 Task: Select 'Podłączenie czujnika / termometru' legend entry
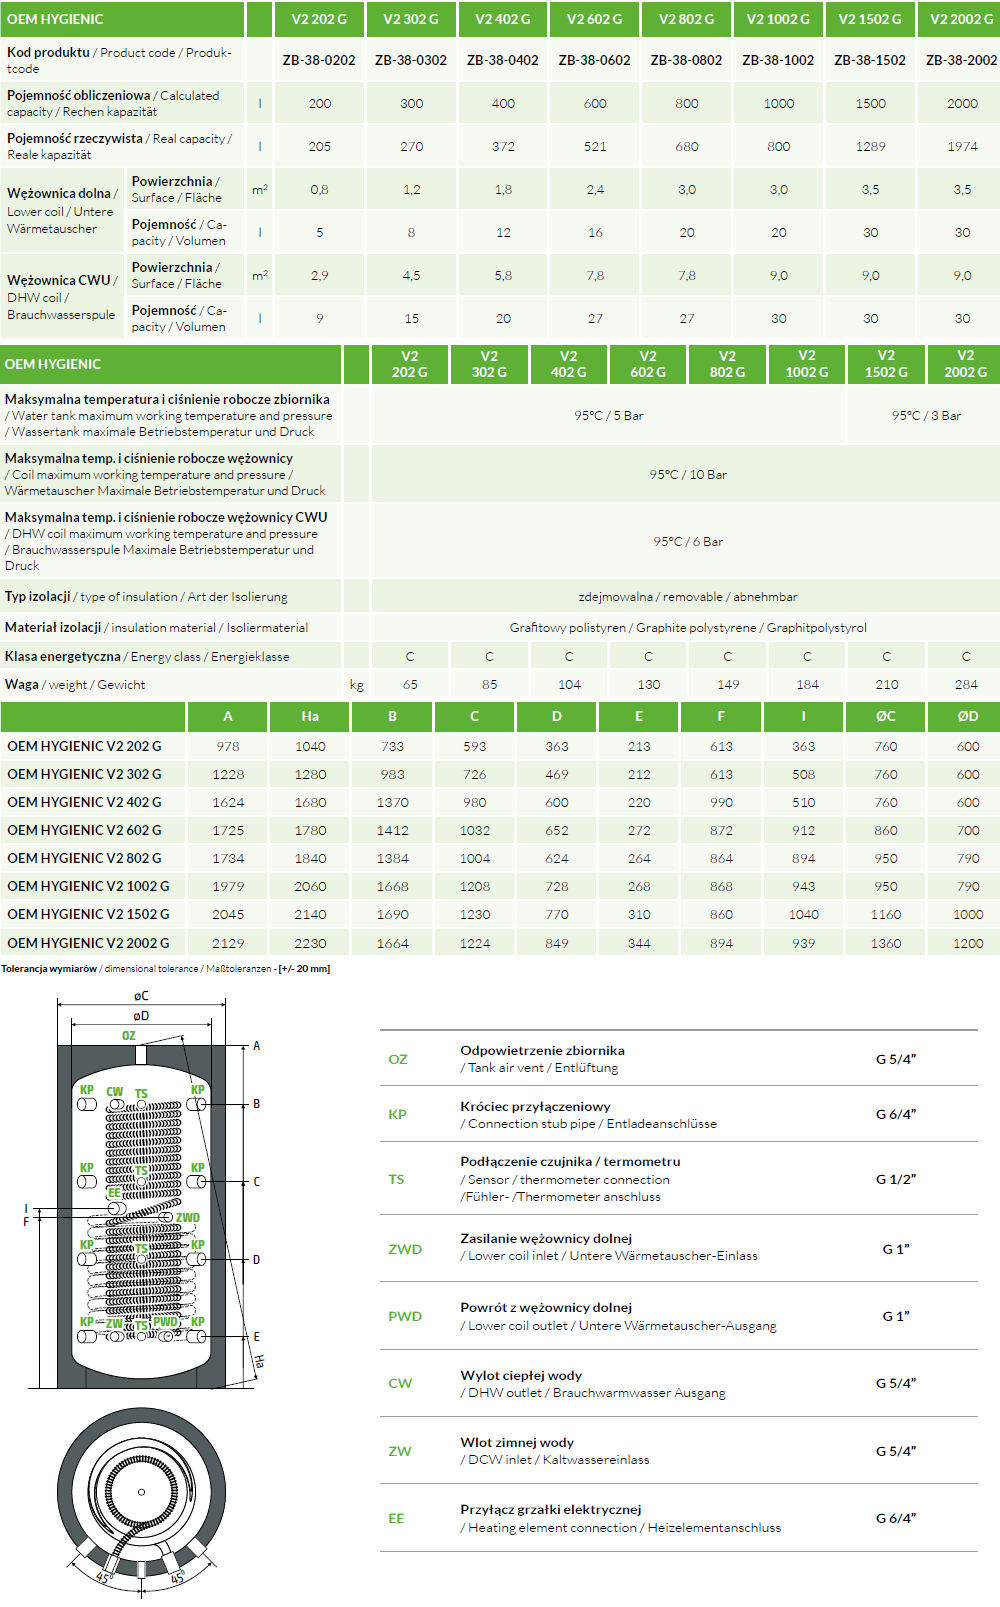point(570,1179)
